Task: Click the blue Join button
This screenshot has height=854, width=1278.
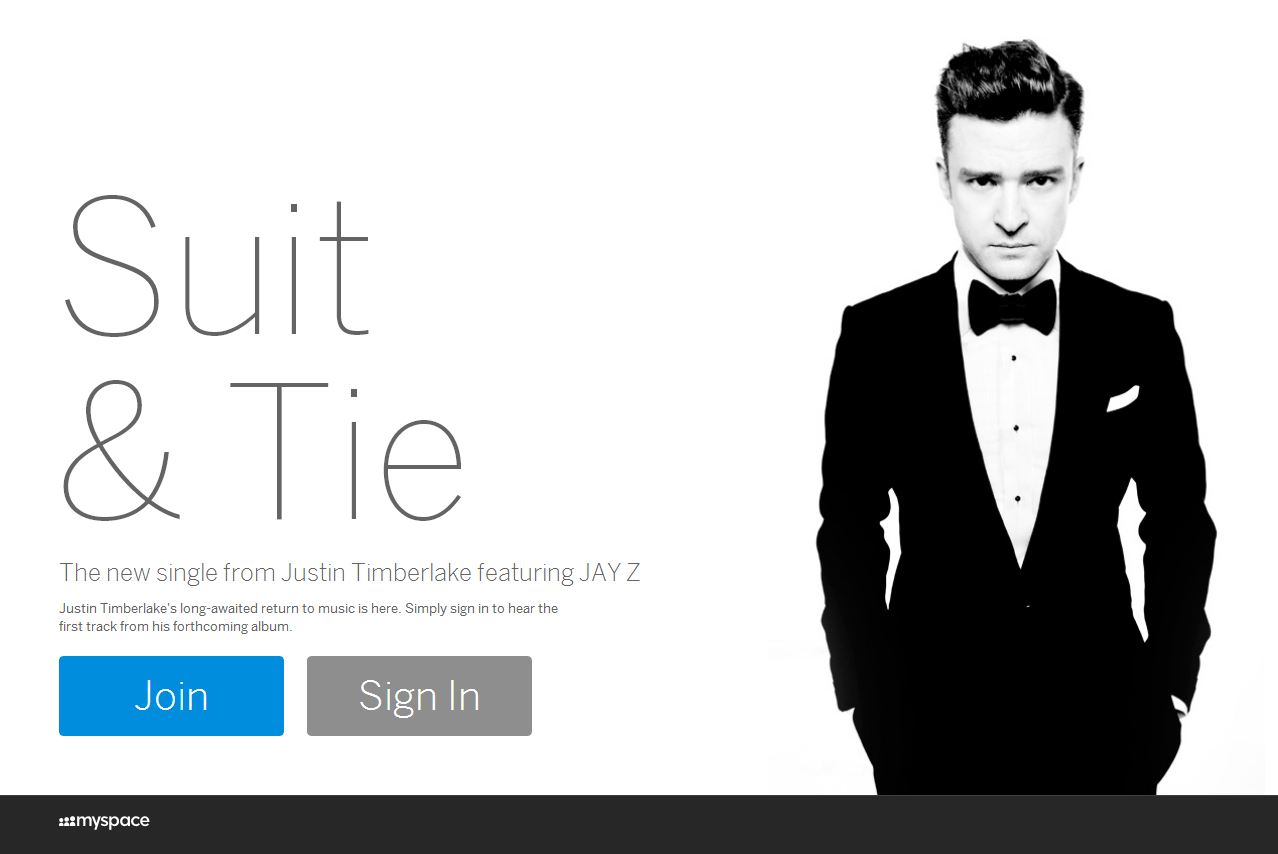Action: pyautogui.click(x=171, y=696)
